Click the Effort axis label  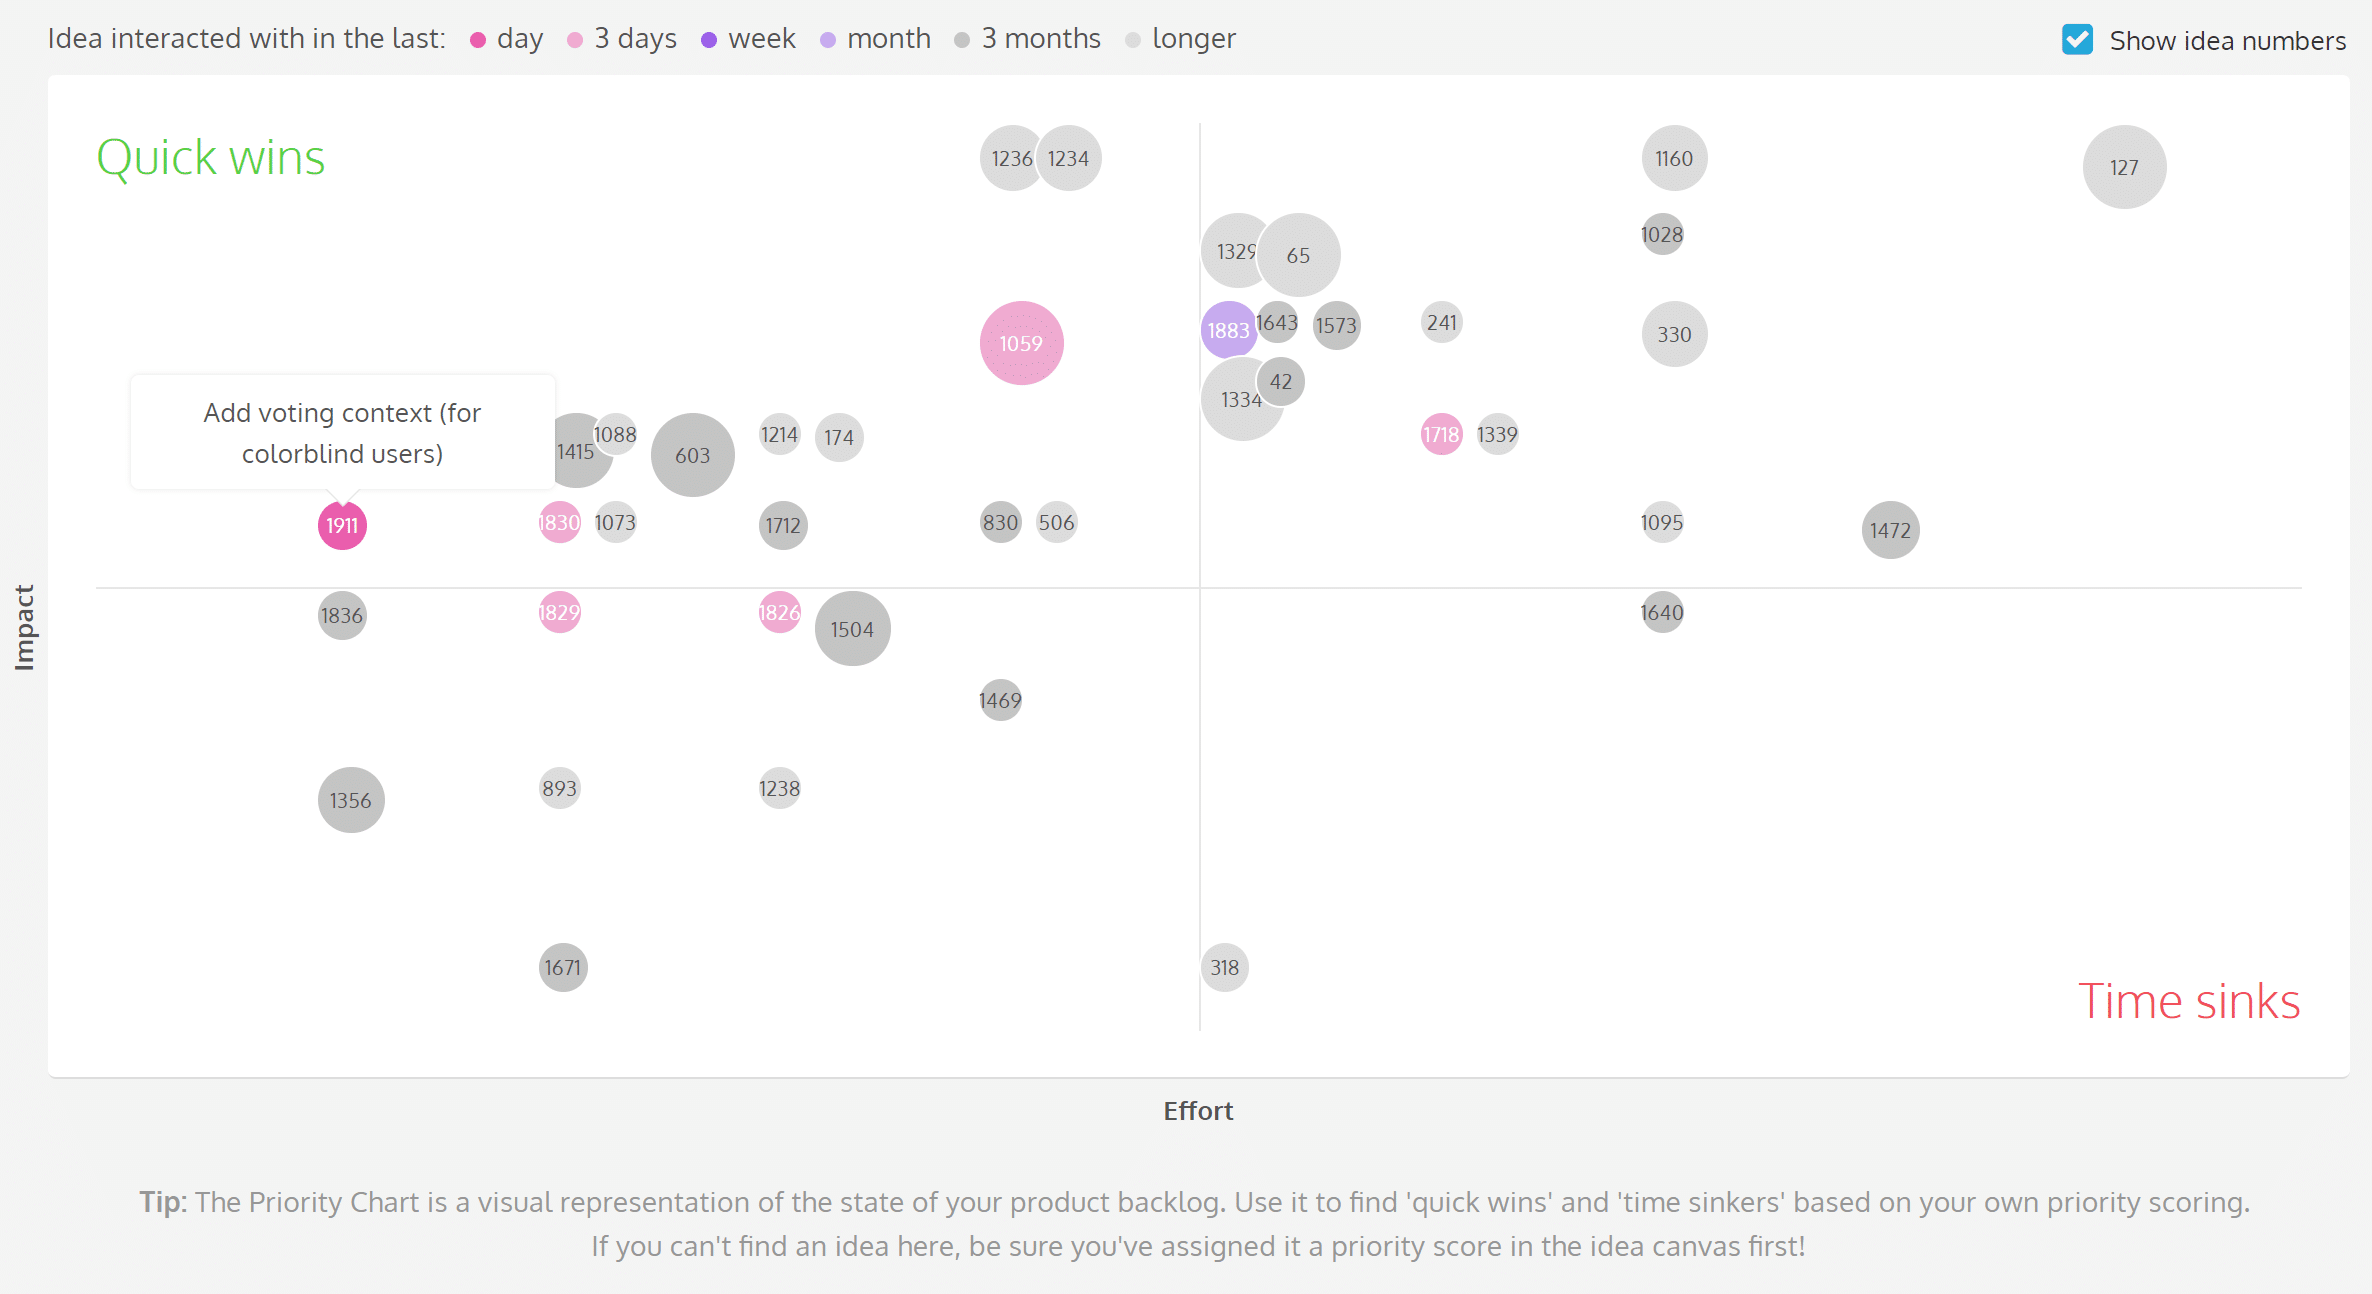pyautogui.click(x=1195, y=1111)
